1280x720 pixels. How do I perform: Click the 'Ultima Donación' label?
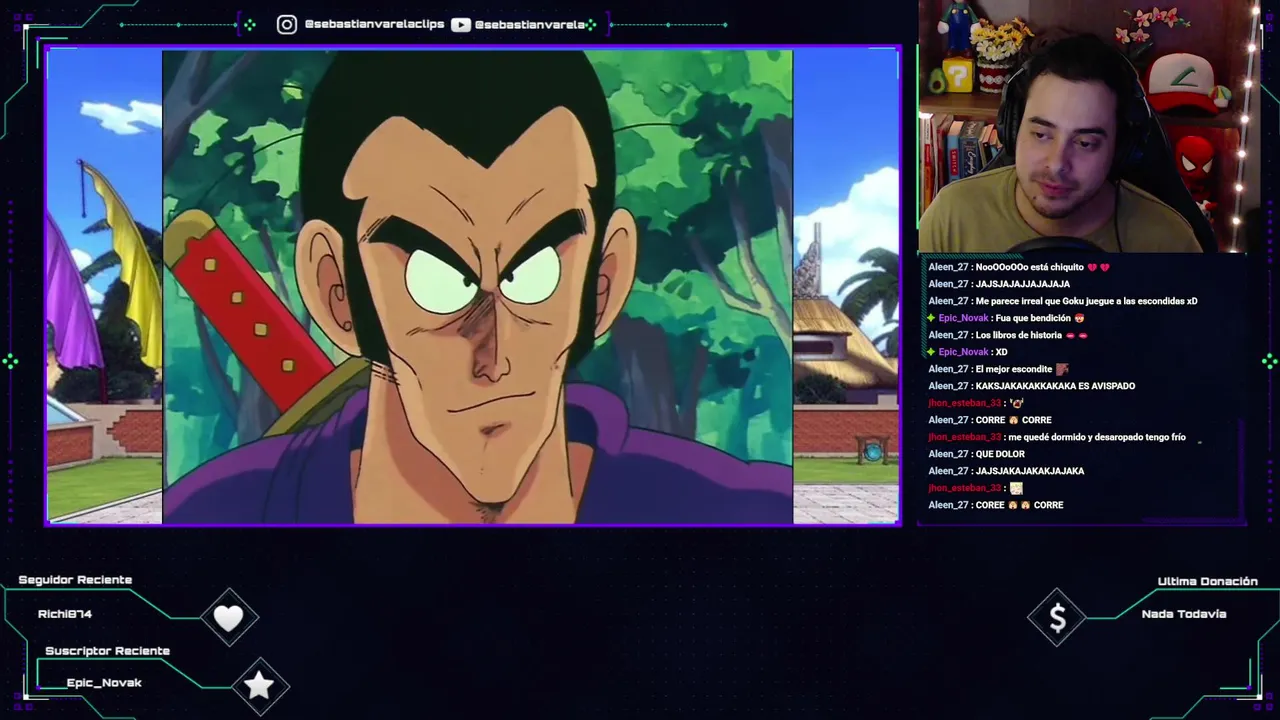(1207, 581)
